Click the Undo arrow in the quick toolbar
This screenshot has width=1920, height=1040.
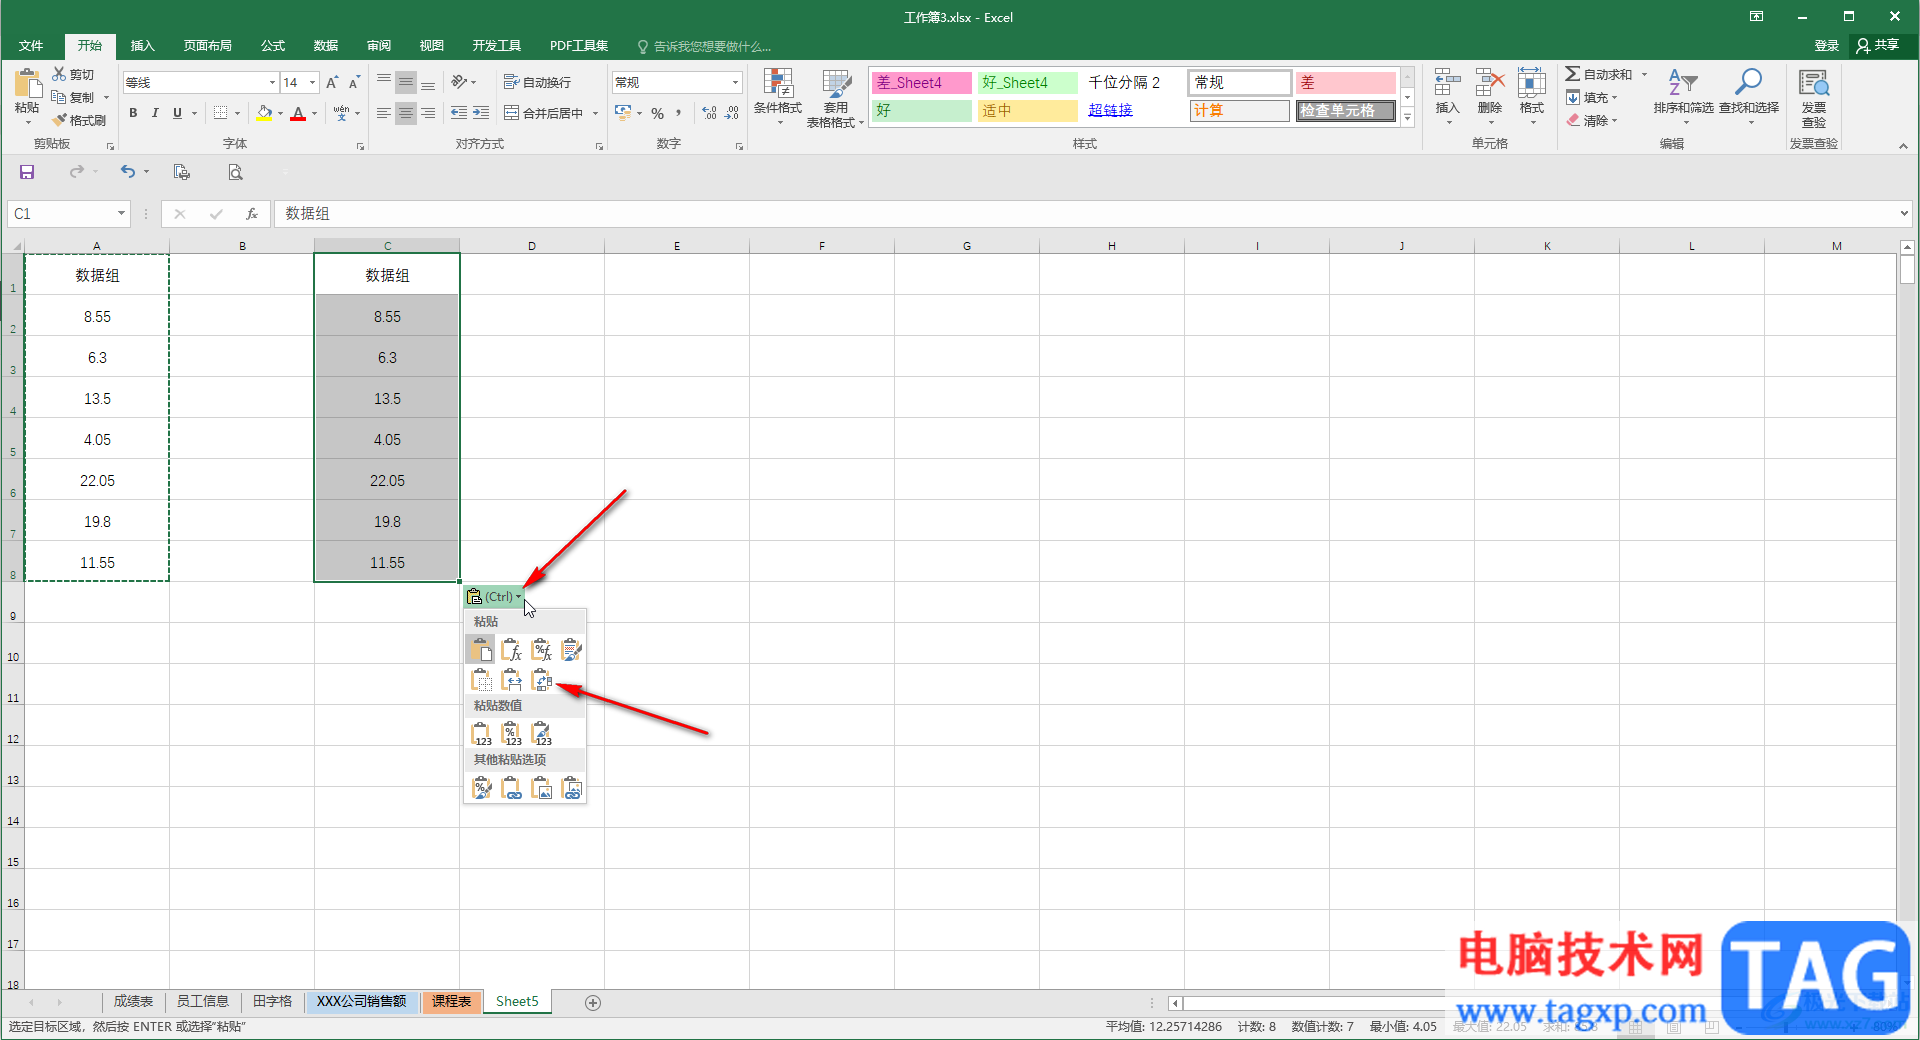127,172
